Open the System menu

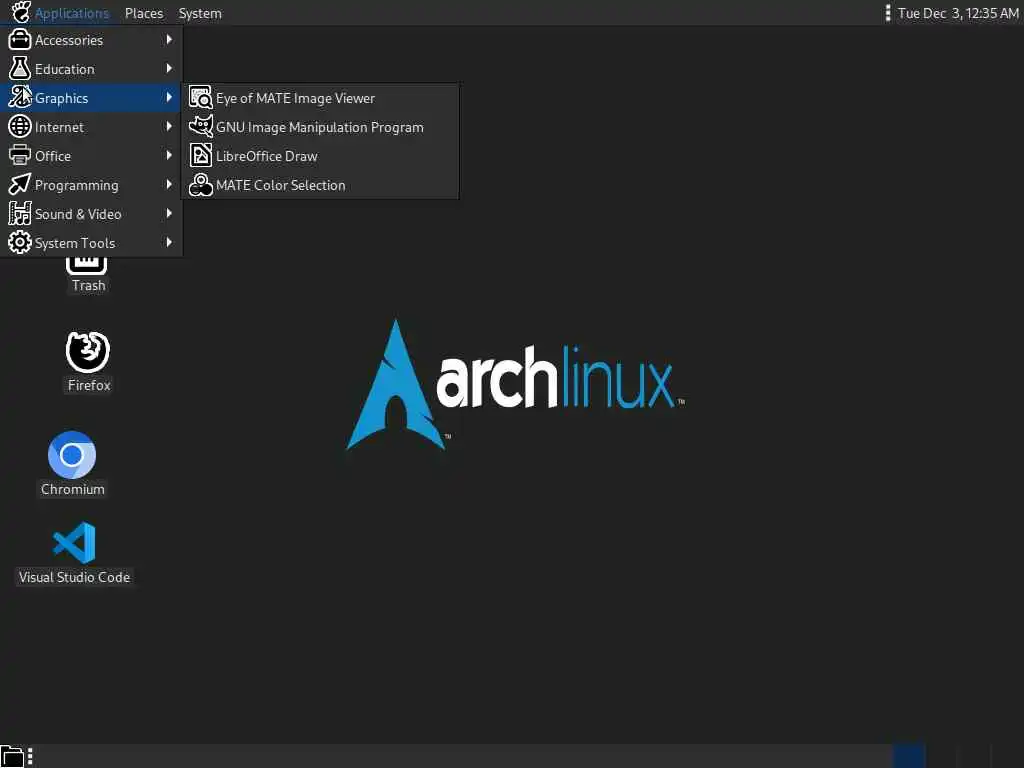(x=200, y=13)
